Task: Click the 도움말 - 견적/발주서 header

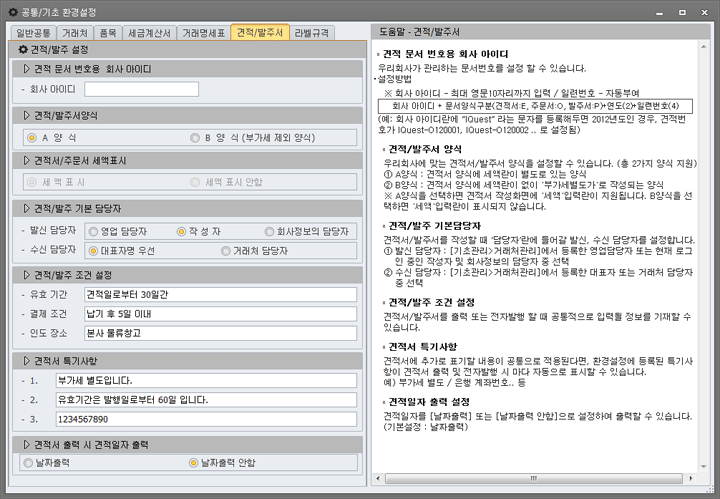Action: coord(540,32)
